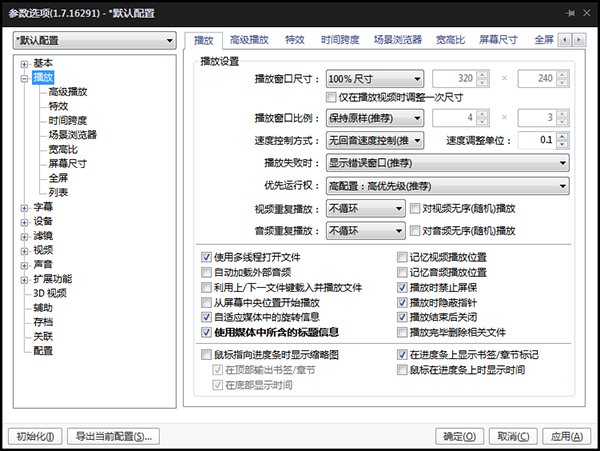Viewport: 600px width, 451px height.
Task: Expand the 字幕 tree node
Action: (x=24, y=207)
